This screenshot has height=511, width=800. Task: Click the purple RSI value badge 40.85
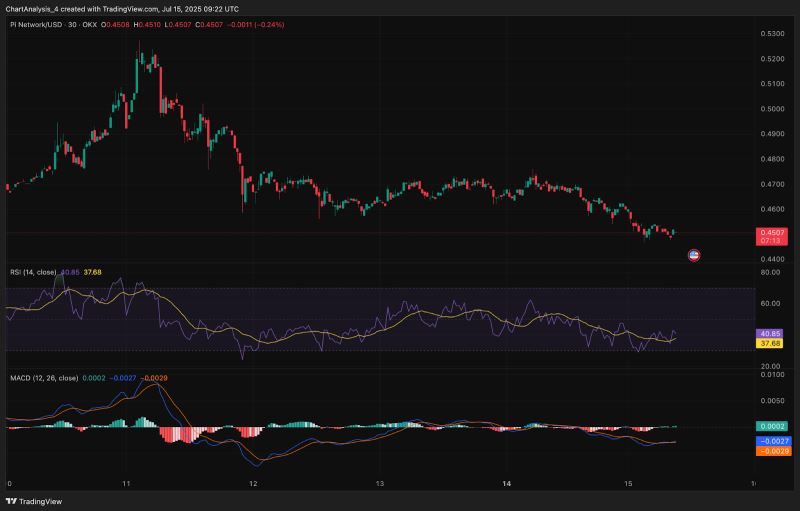pos(770,333)
